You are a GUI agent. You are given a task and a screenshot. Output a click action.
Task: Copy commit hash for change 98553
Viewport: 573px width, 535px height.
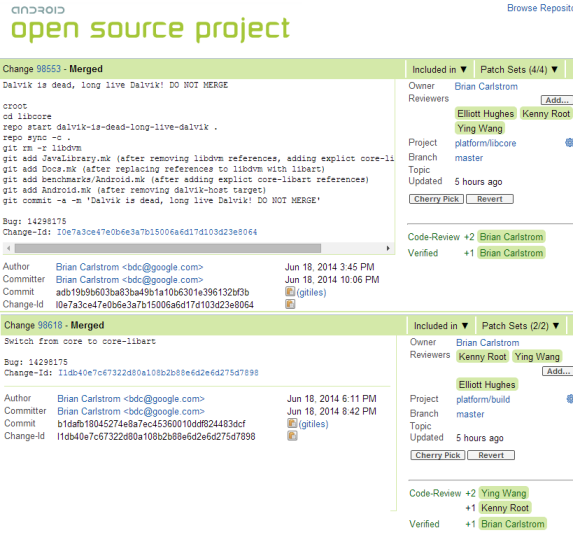pos(290,292)
